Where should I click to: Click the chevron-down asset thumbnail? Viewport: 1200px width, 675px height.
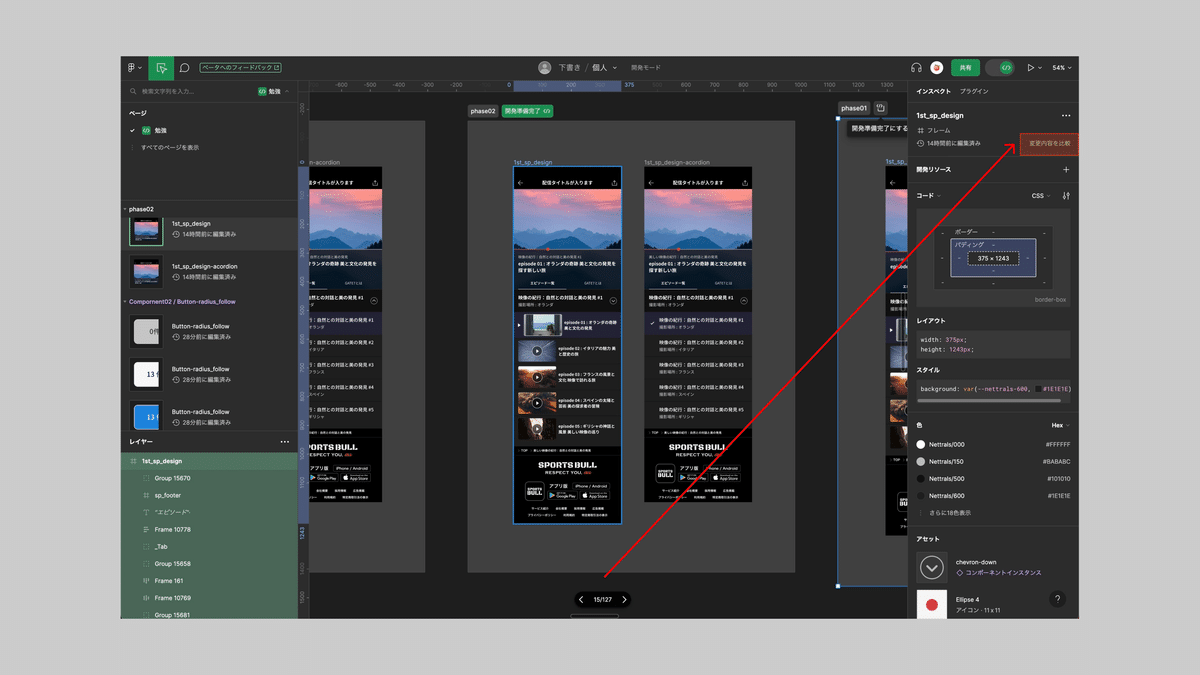[932, 567]
